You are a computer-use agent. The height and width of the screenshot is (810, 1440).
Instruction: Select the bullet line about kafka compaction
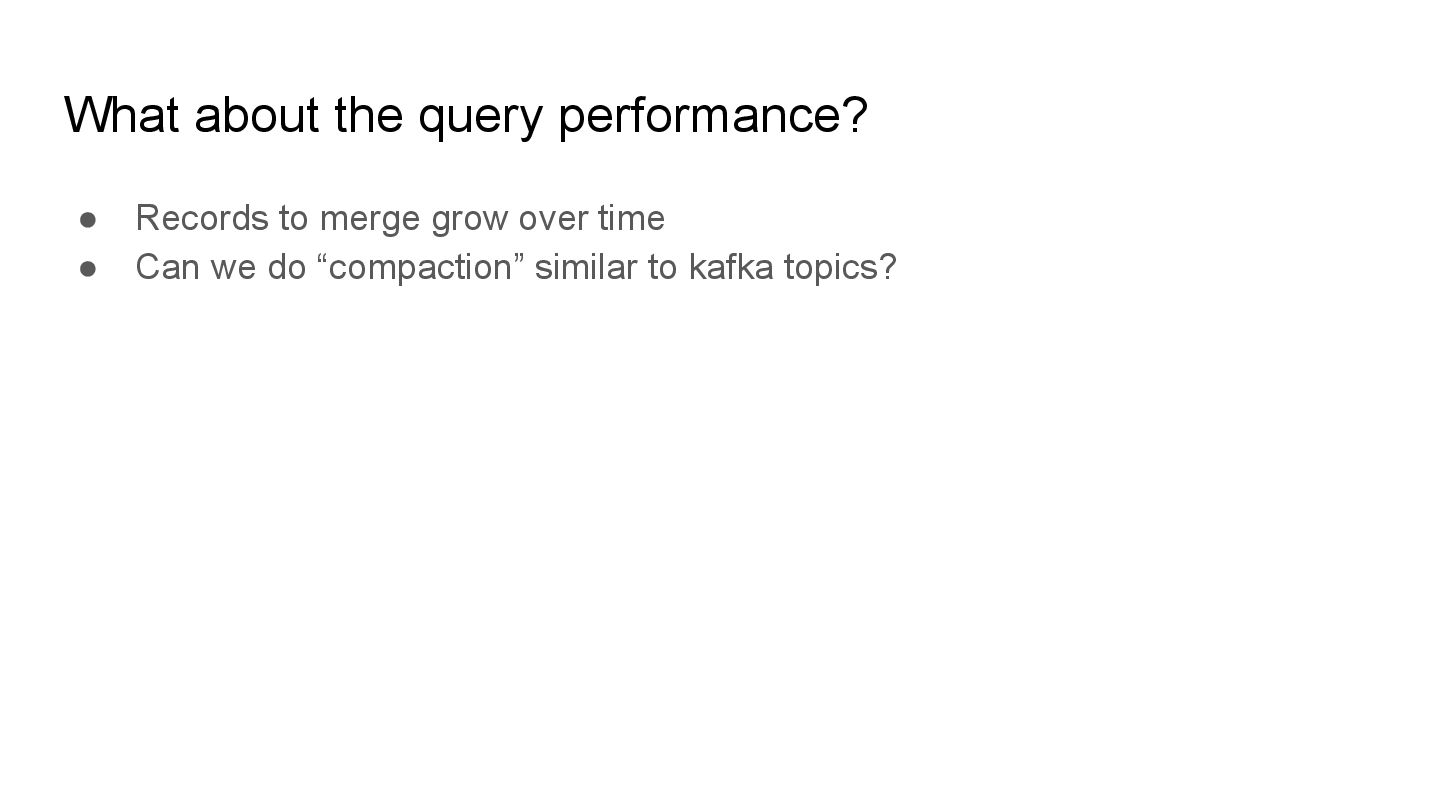click(x=515, y=268)
